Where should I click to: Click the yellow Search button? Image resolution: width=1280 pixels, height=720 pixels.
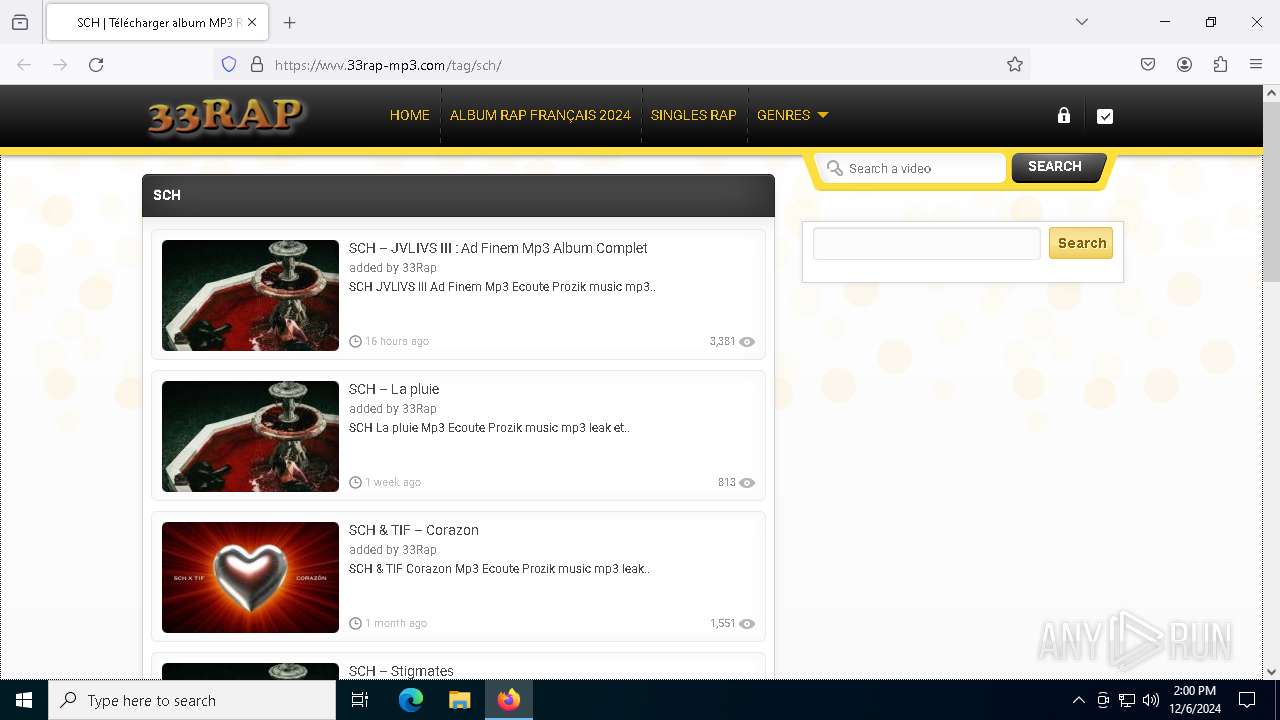point(1081,243)
